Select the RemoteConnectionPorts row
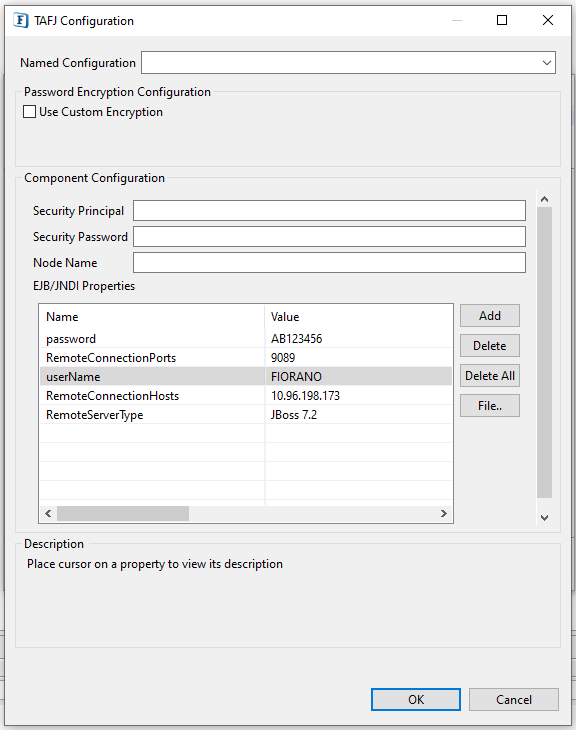Viewport: 576px width, 730px height. [x=246, y=358]
